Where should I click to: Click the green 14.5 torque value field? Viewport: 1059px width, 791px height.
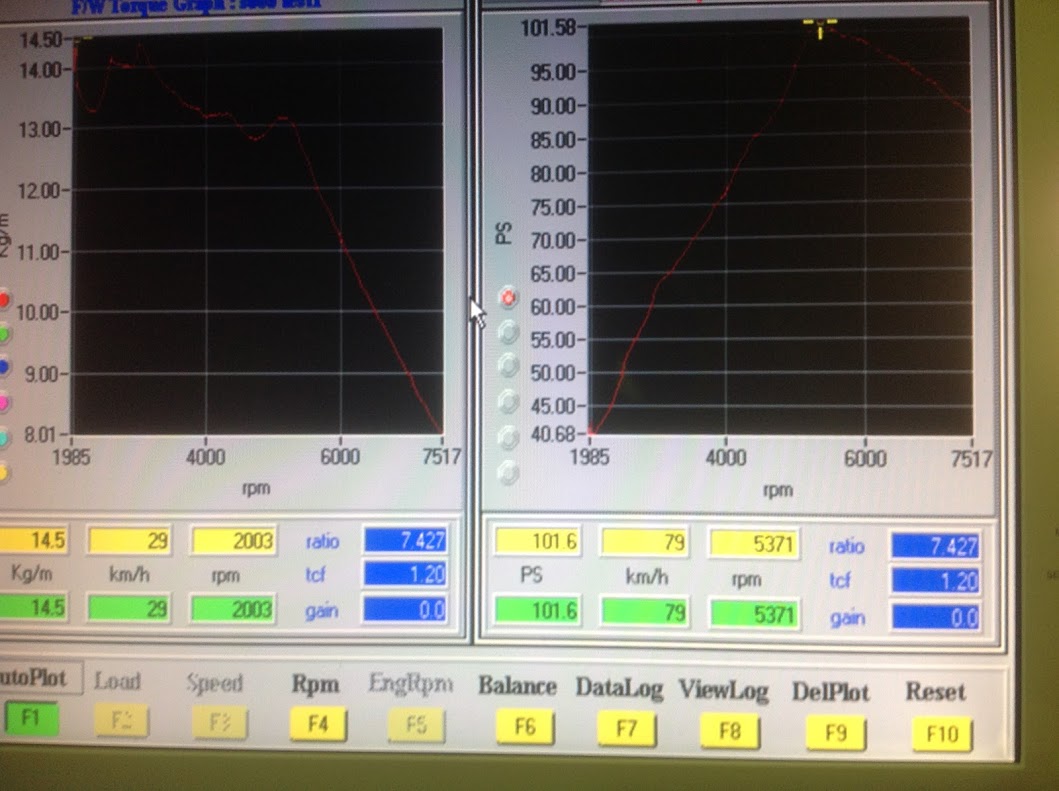(33, 608)
